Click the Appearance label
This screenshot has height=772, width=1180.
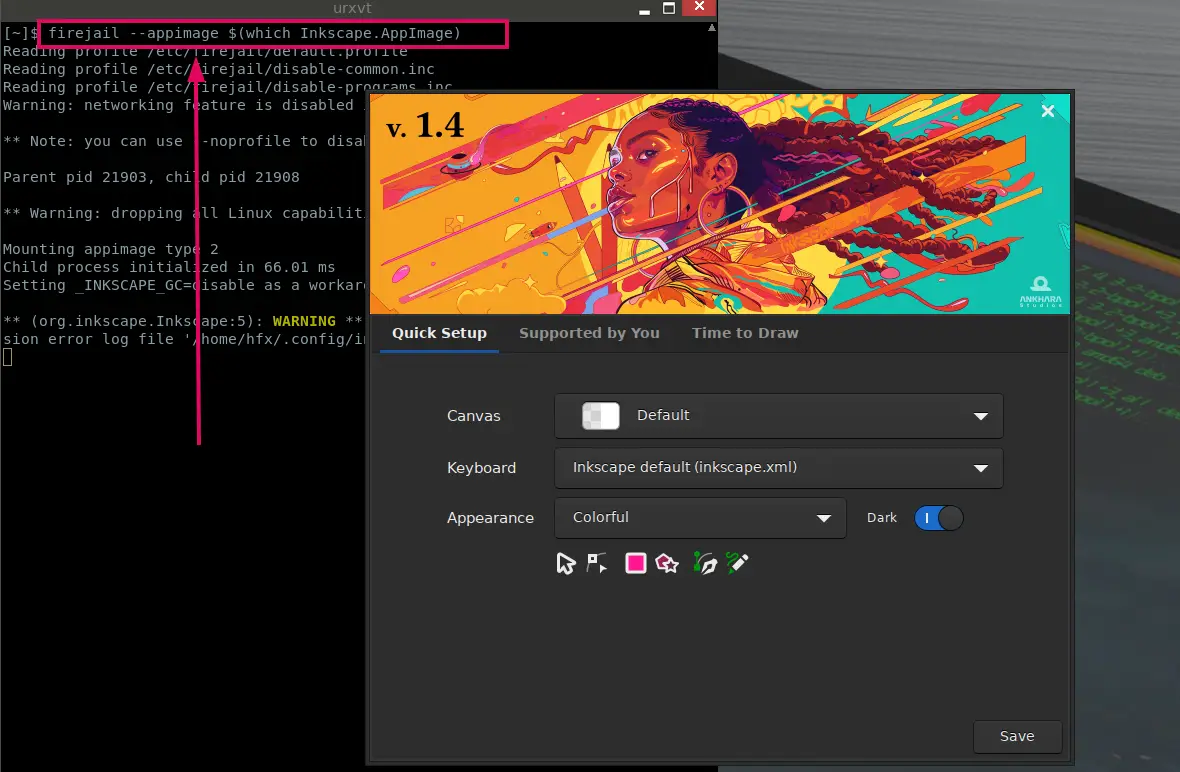(x=491, y=518)
